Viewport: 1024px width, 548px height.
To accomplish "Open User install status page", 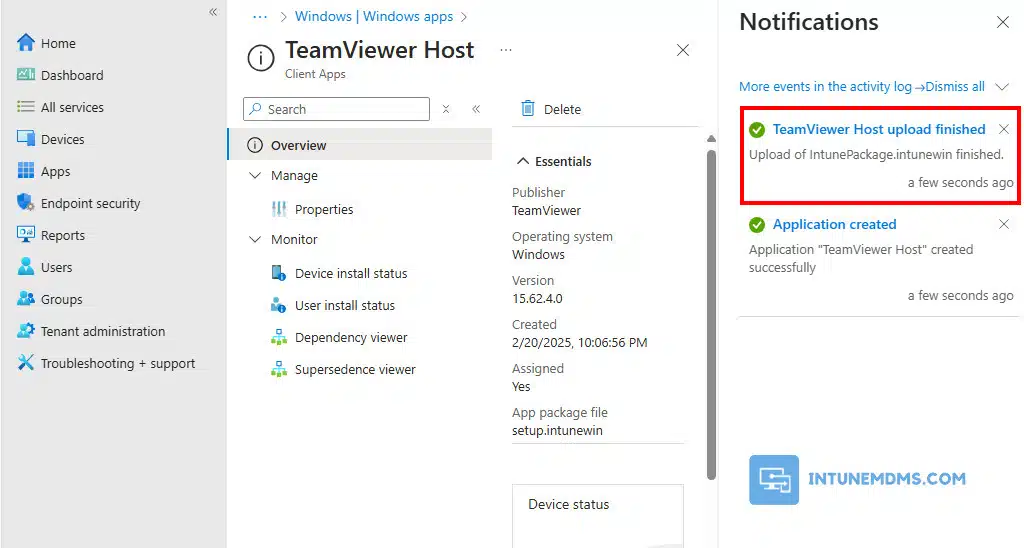I will 344,305.
